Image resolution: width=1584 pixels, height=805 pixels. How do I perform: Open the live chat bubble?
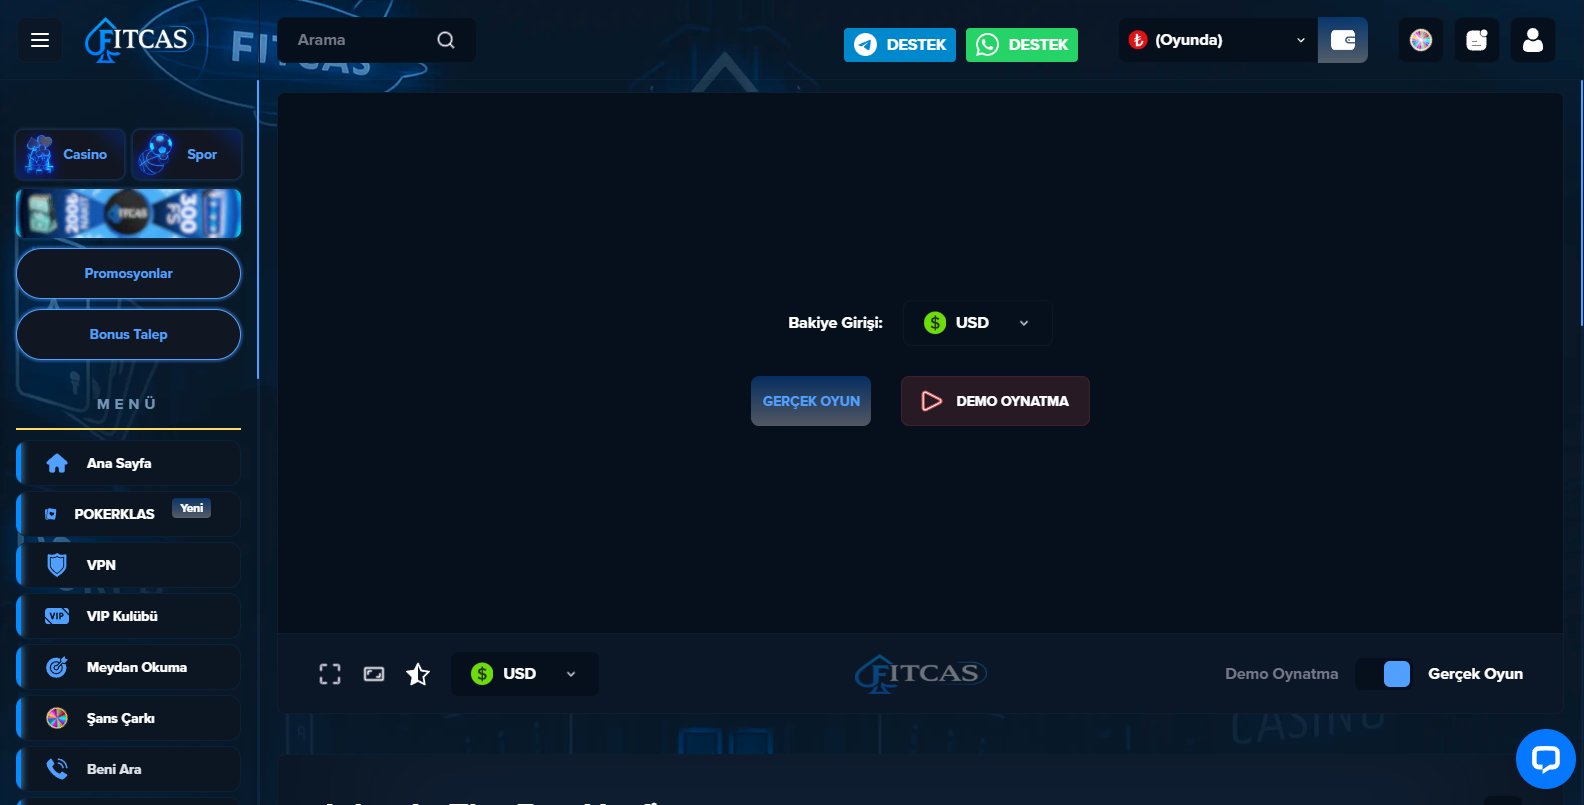click(1545, 759)
